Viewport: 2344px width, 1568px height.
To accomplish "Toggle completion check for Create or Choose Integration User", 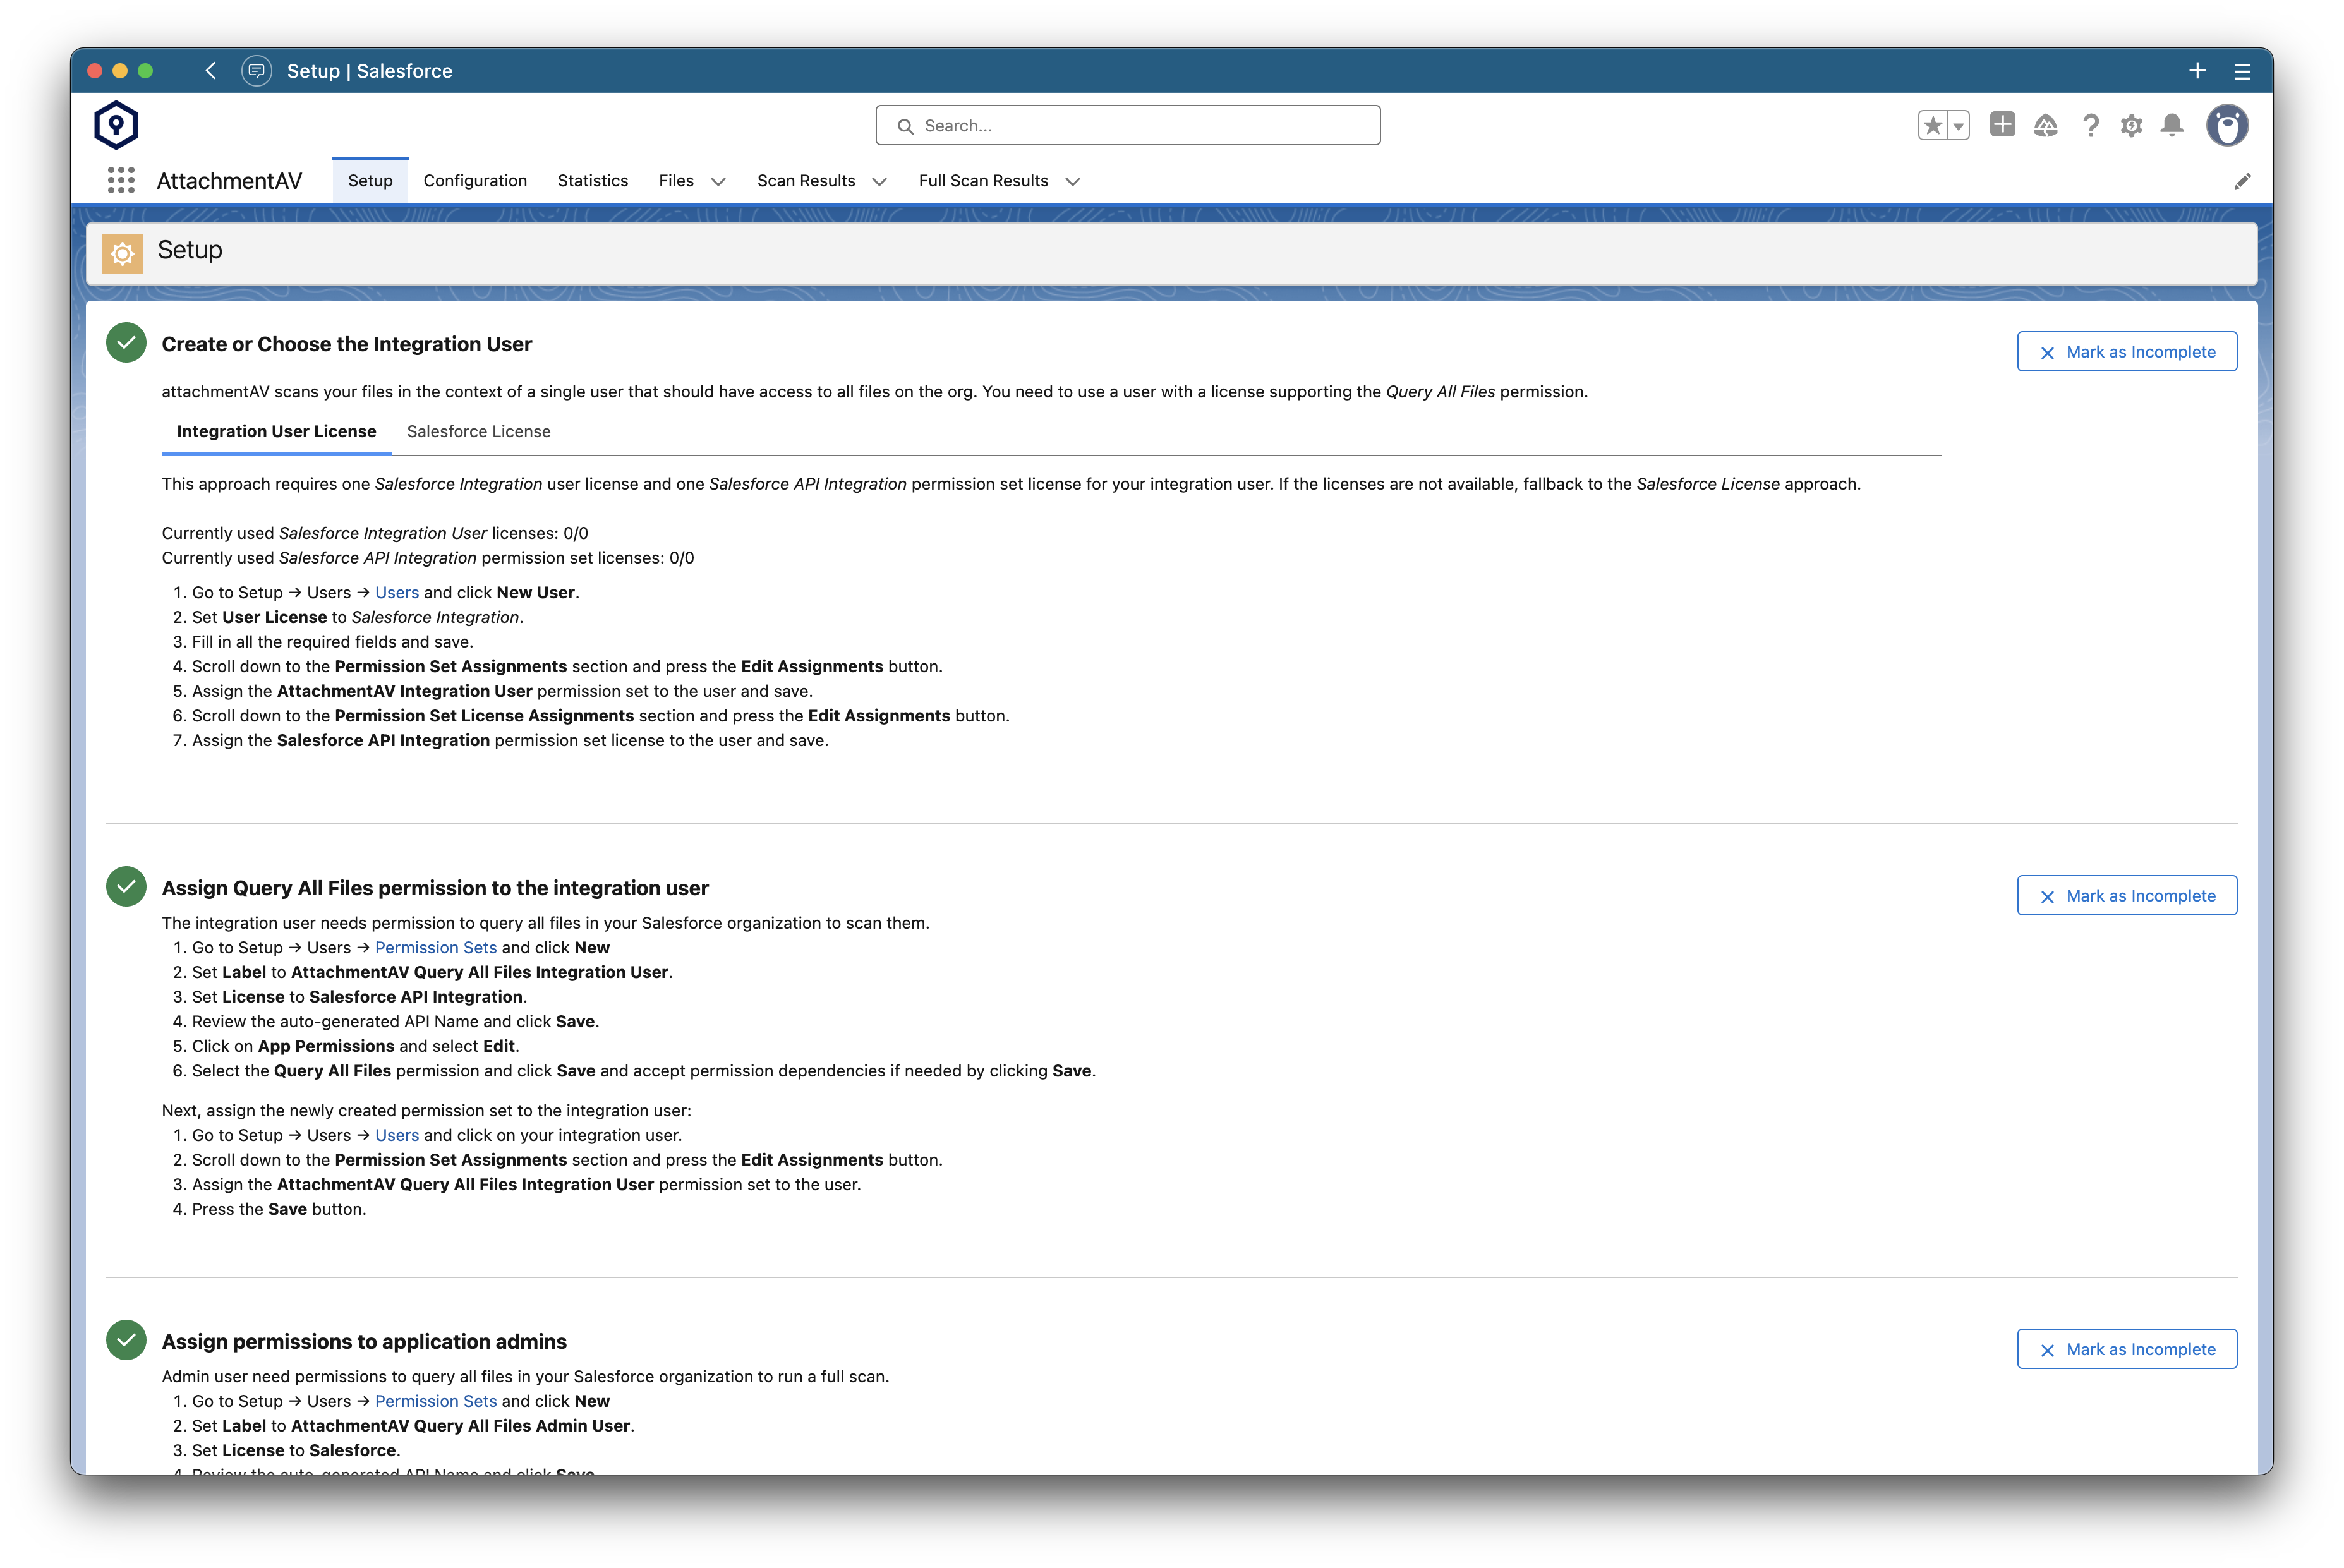I will coord(126,342).
